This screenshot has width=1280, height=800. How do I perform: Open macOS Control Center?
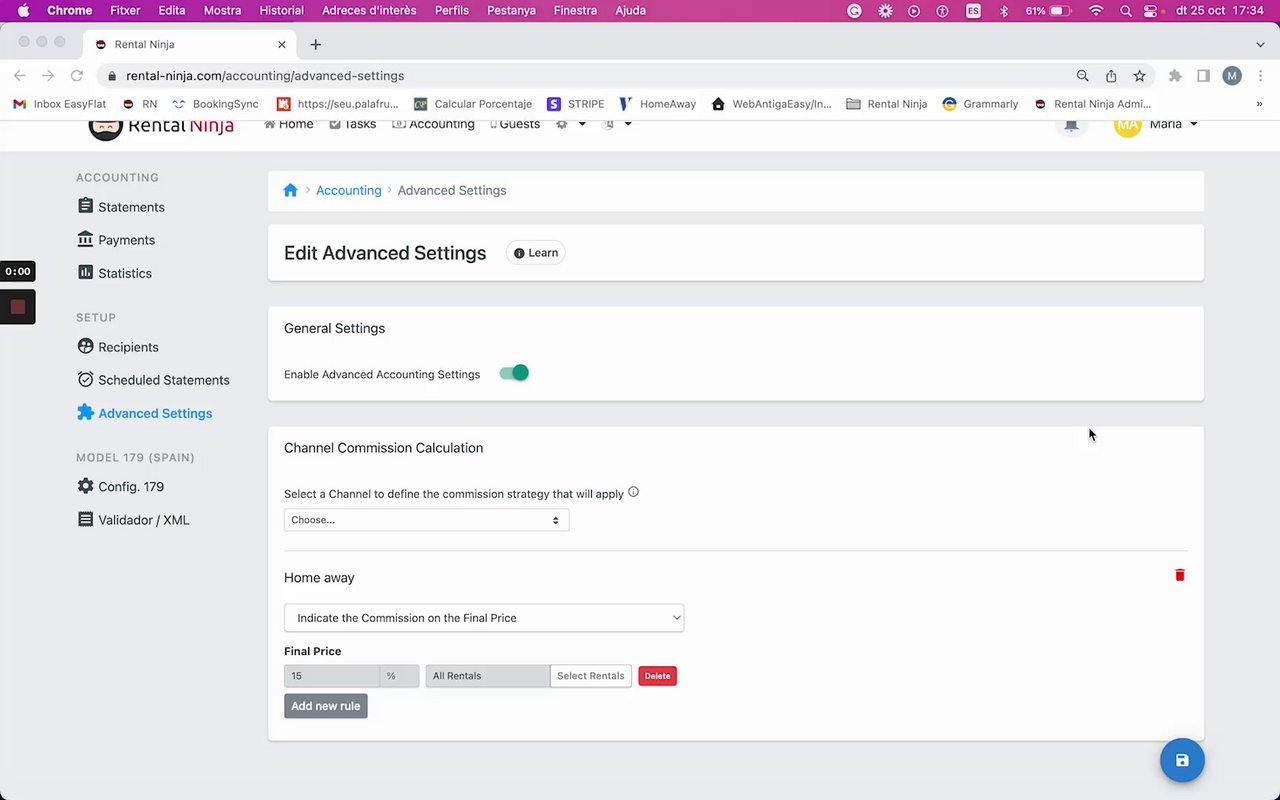point(1152,11)
